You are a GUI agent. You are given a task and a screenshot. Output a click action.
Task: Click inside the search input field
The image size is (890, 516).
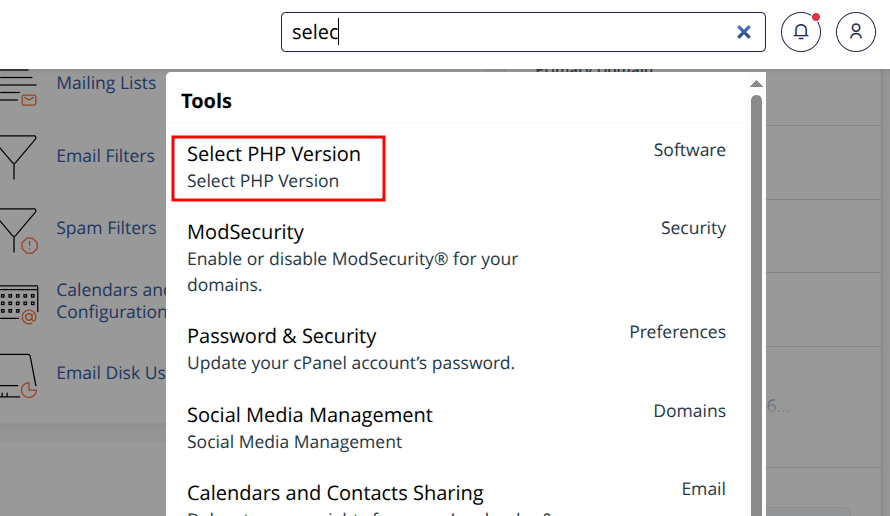pyautogui.click(x=520, y=32)
